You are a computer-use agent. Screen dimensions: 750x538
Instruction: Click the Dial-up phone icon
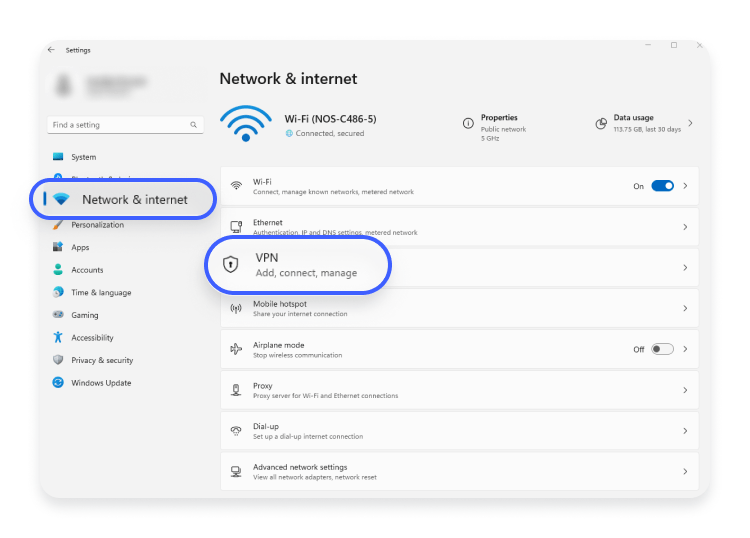click(x=236, y=431)
